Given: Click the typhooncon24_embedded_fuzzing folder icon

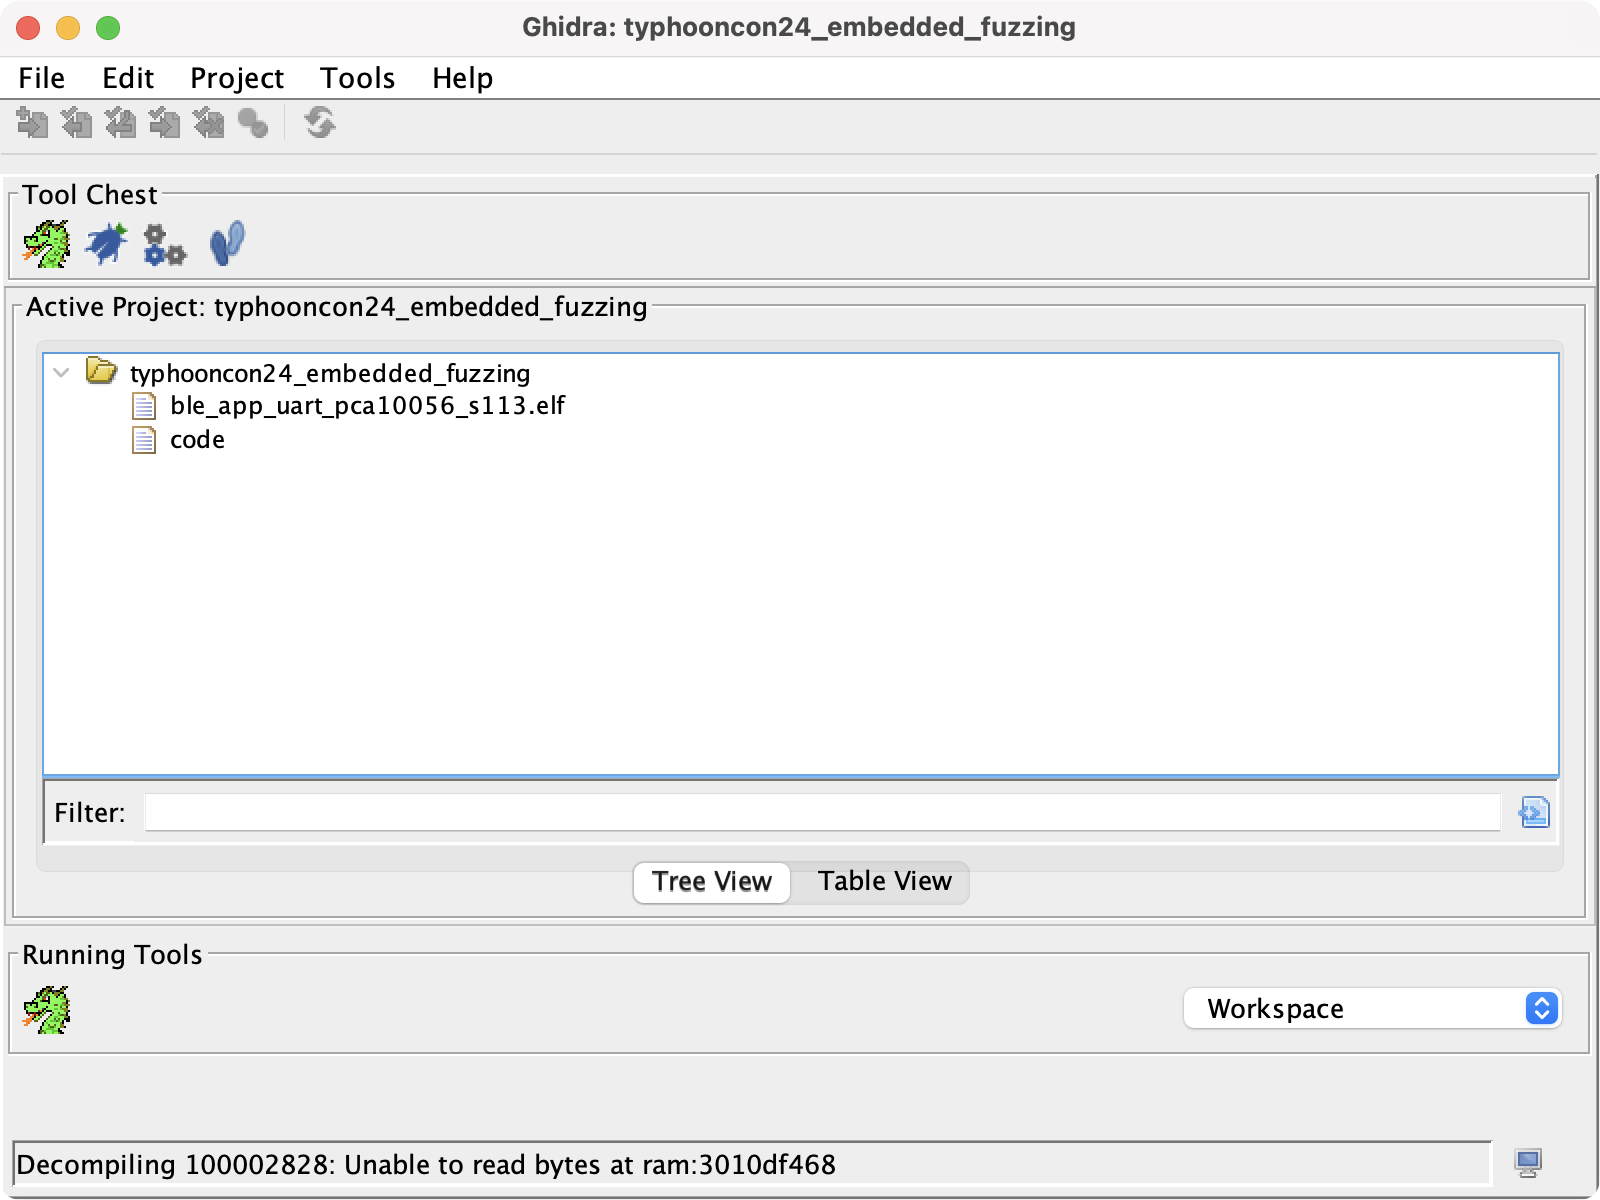Looking at the screenshot, I should click(x=101, y=371).
